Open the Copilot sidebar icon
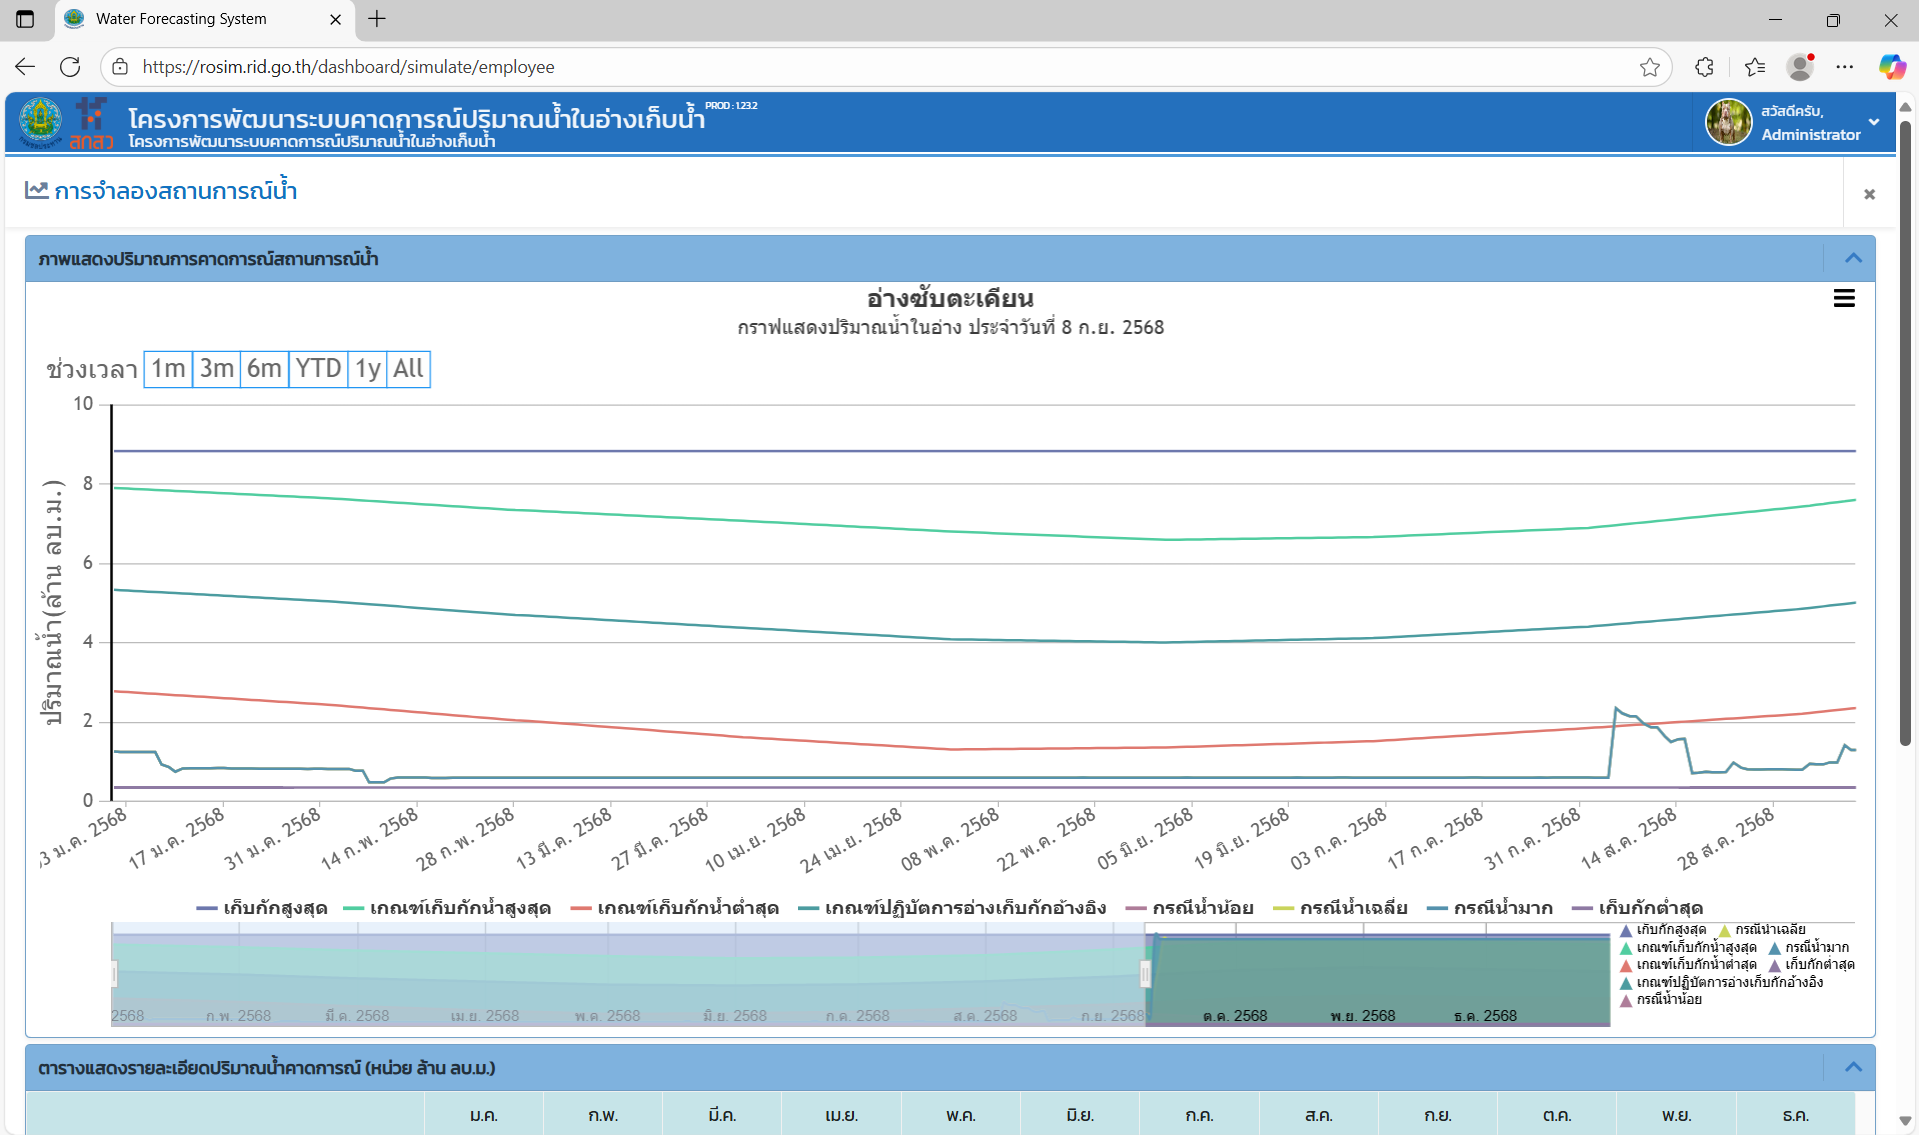Image resolution: width=1919 pixels, height=1135 pixels. click(x=1891, y=67)
